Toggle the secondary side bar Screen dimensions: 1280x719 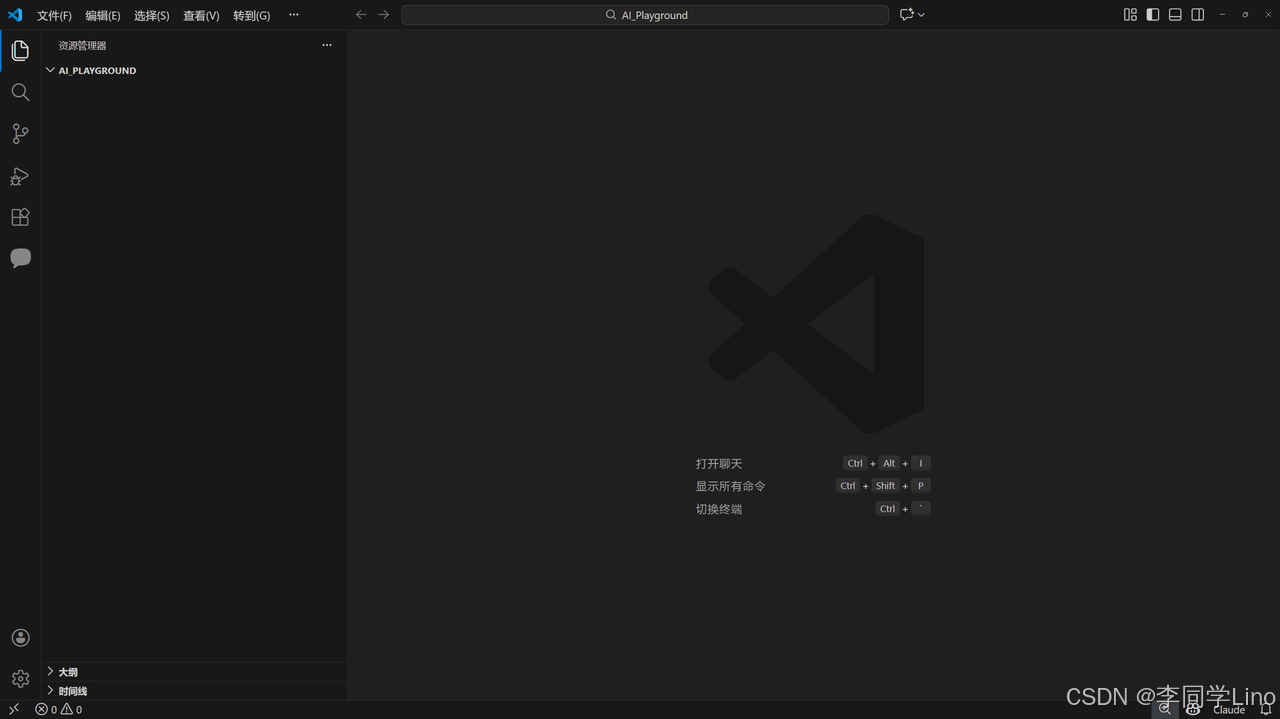(x=1198, y=15)
